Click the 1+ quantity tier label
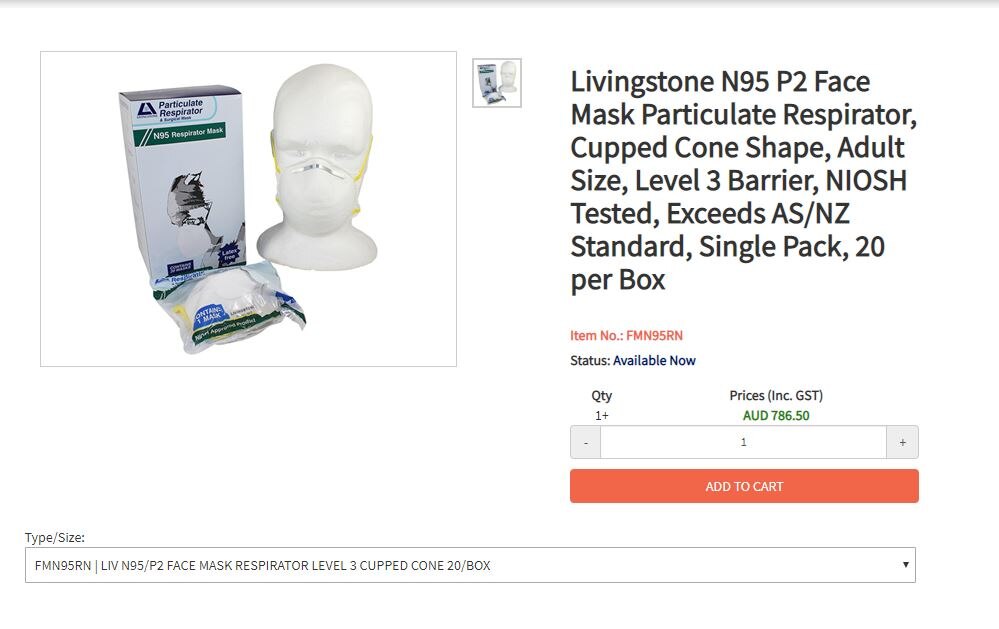The width and height of the screenshot is (999, 629). (601, 416)
